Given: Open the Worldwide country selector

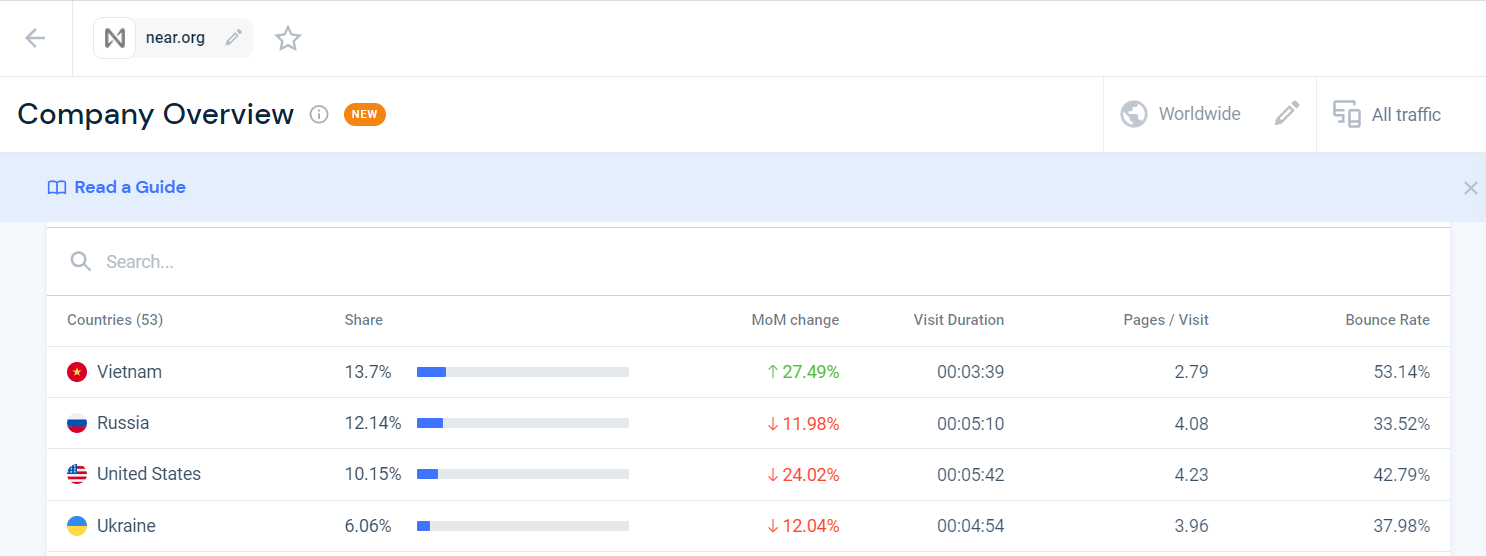Looking at the screenshot, I should [1199, 114].
